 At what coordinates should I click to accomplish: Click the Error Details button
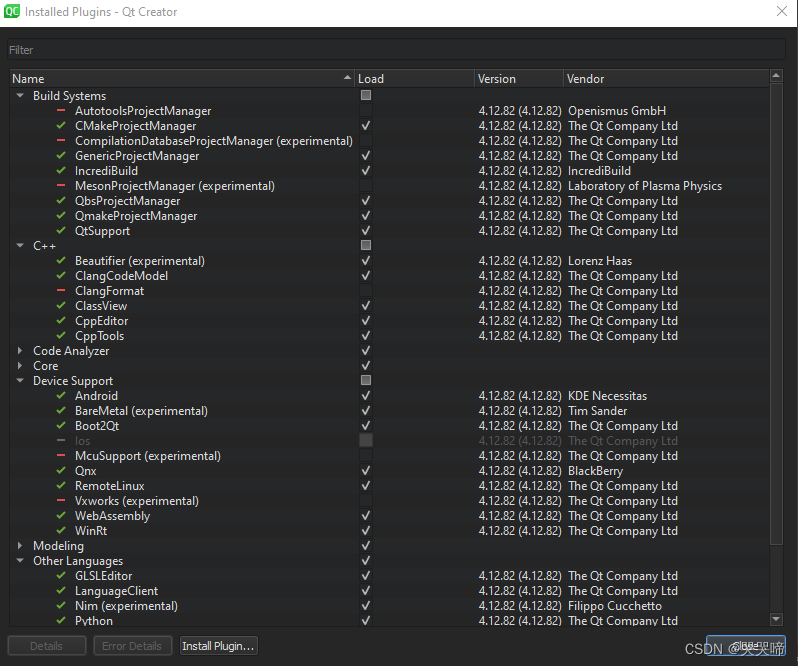[132, 646]
